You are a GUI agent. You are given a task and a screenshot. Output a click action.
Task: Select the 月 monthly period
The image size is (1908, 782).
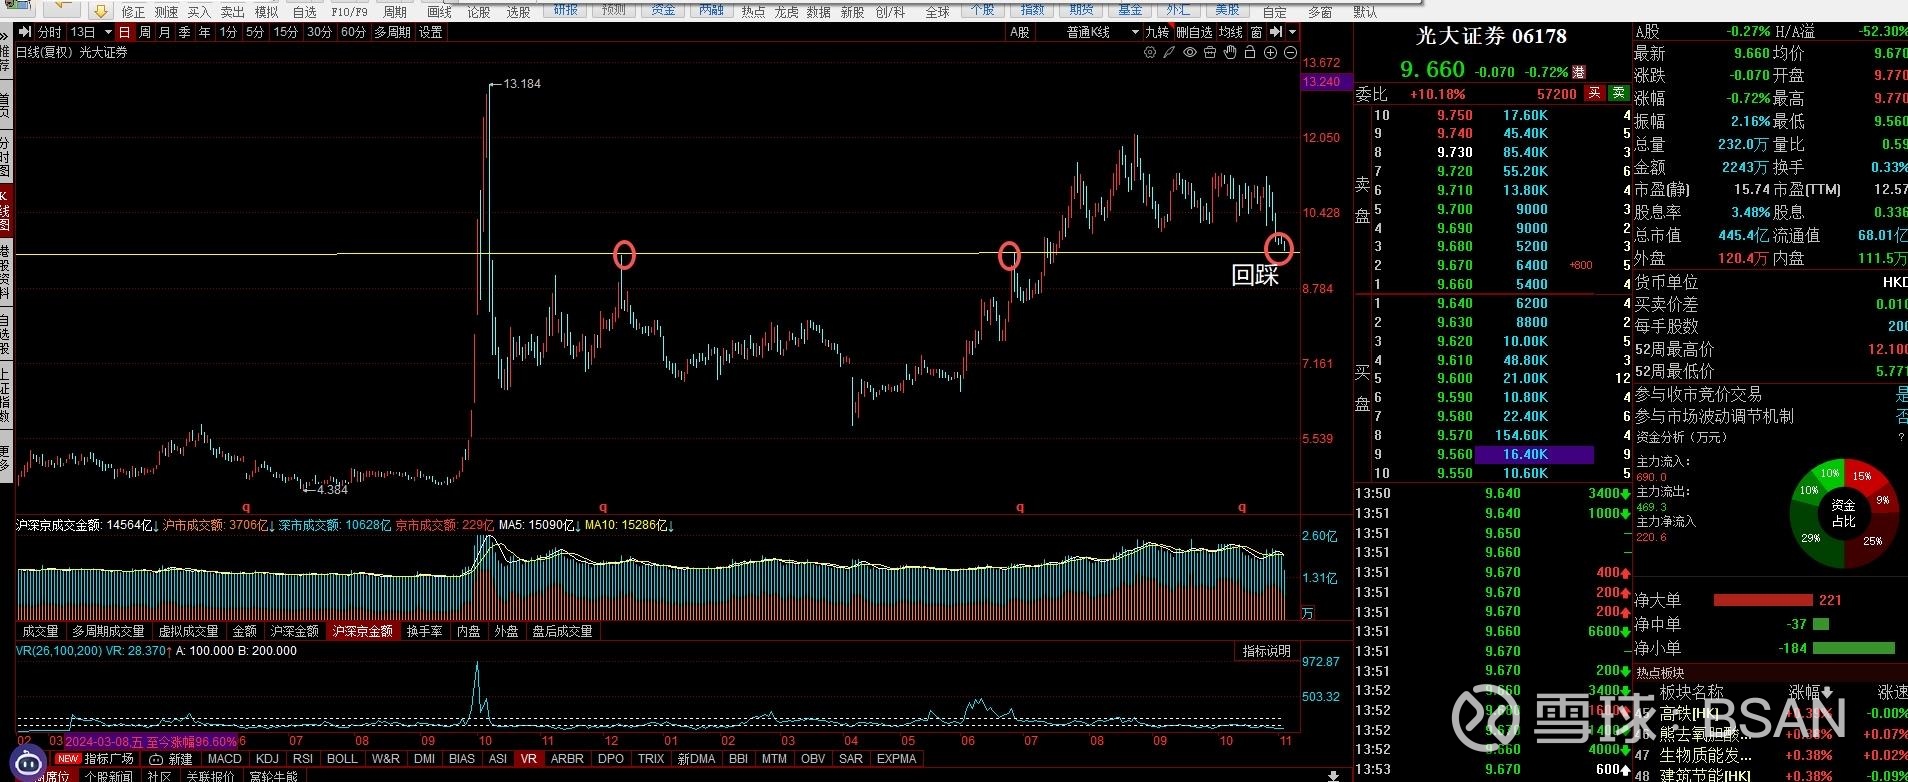coord(165,32)
